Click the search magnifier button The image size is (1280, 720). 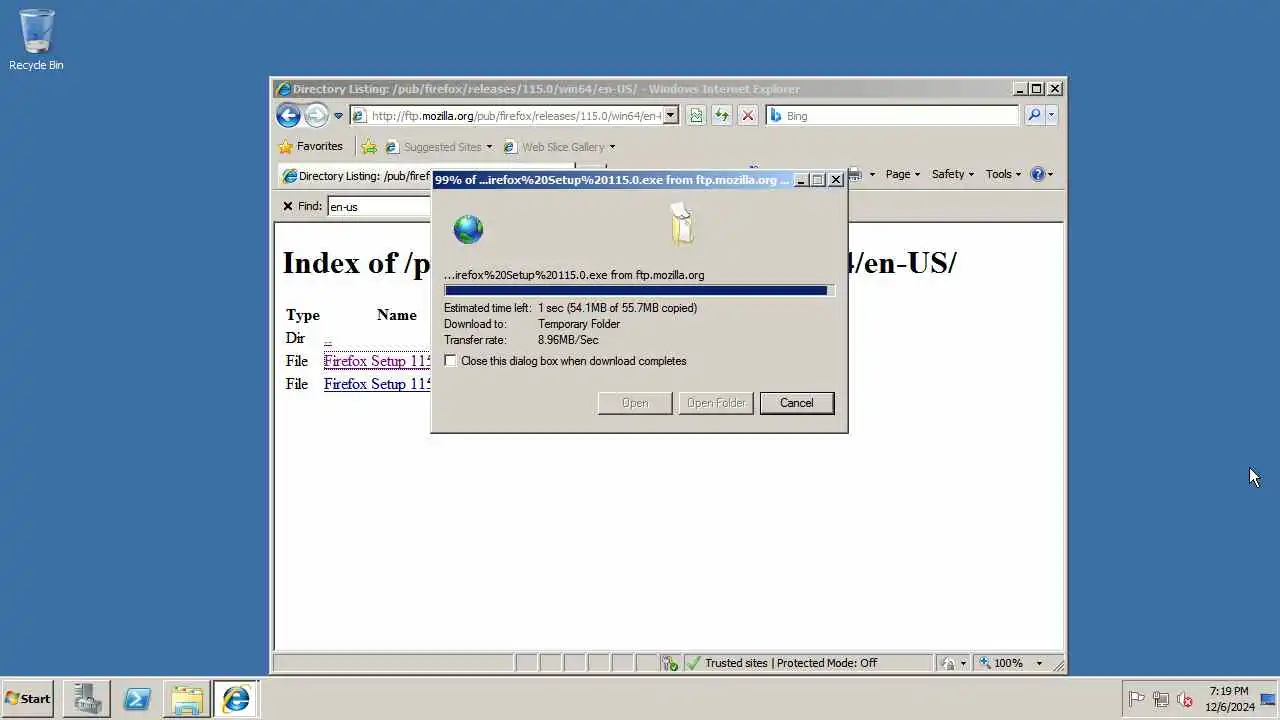tap(1034, 116)
